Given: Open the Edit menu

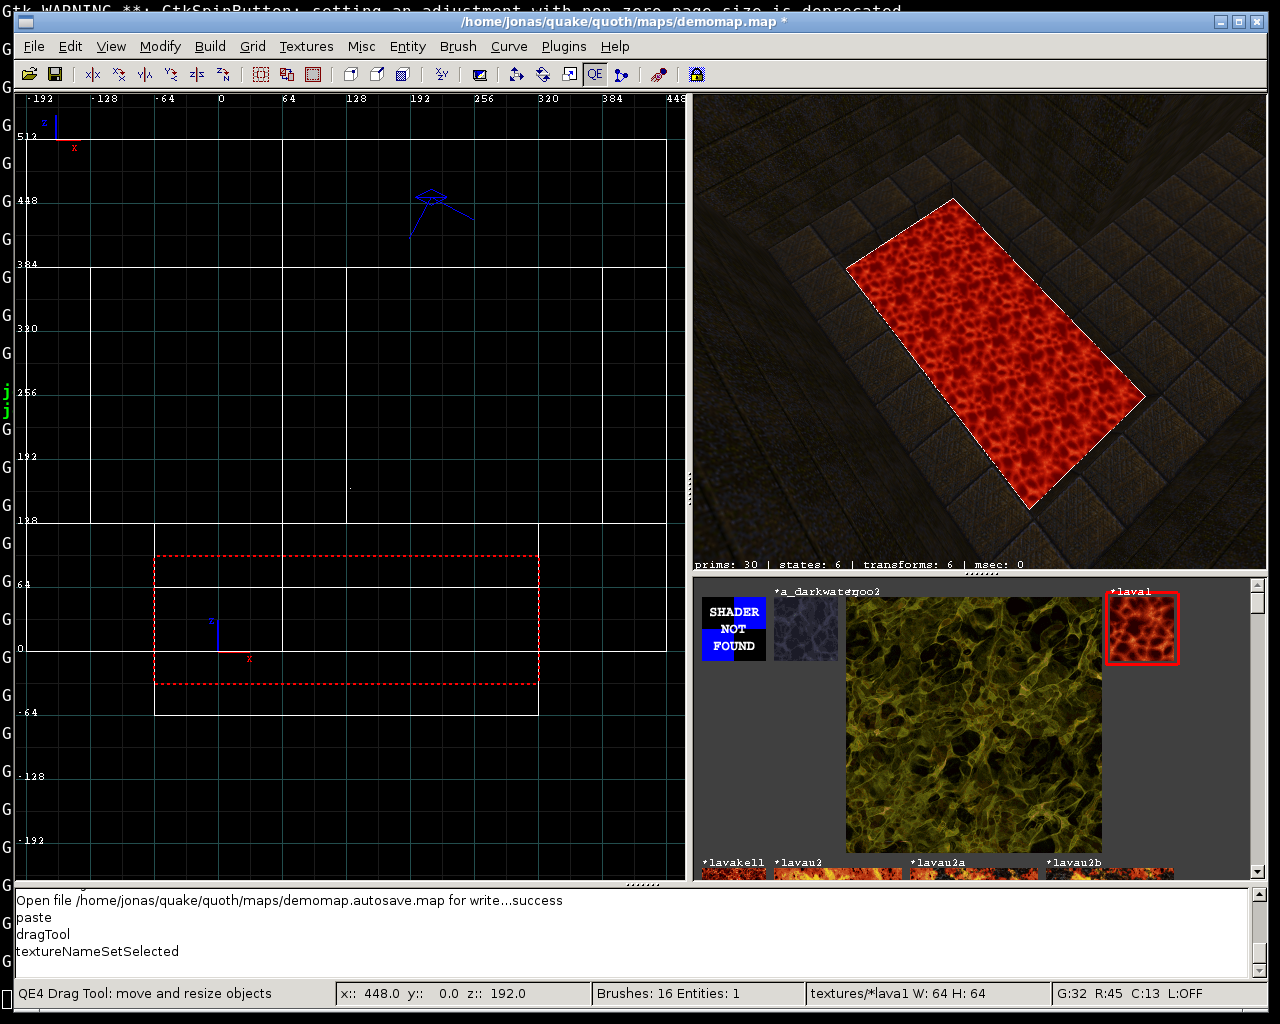Looking at the screenshot, I should [70, 46].
